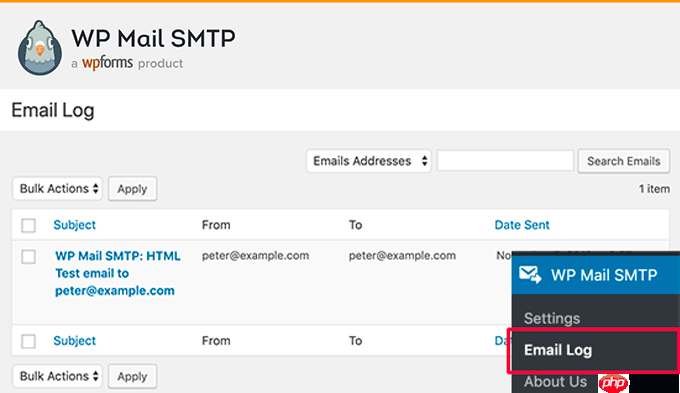Expand the bottom Bulk Actions dropdown

57,376
